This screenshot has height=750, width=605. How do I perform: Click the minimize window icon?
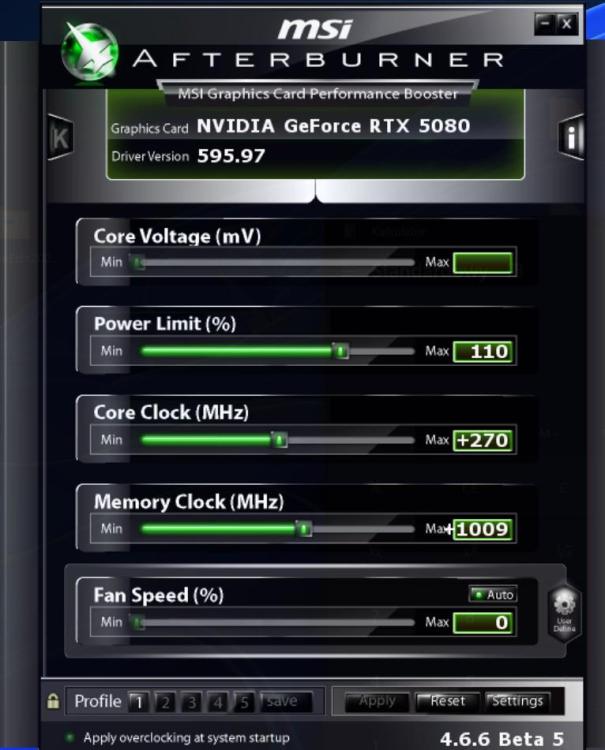544,23
